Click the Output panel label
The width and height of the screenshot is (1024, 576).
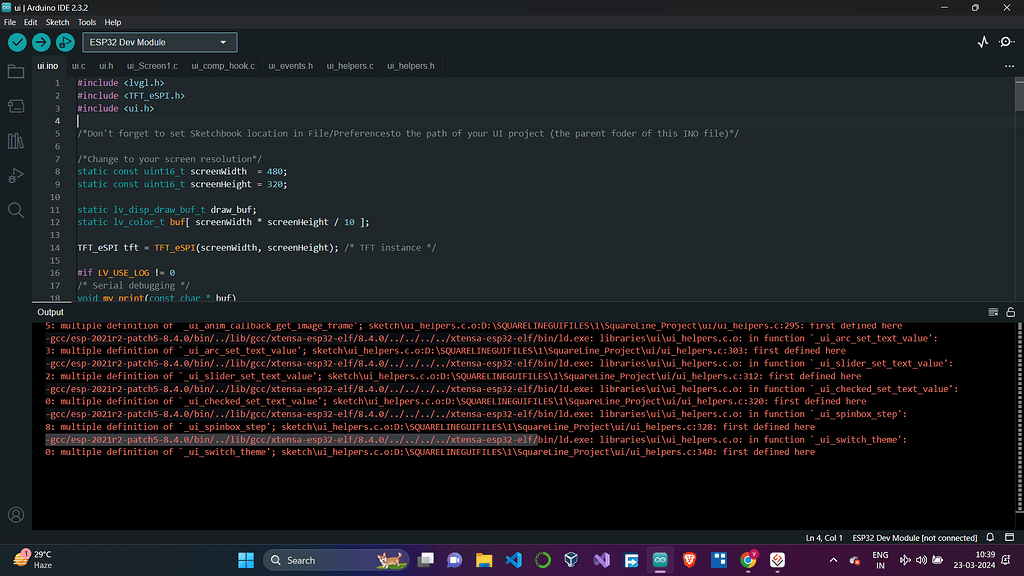click(50, 312)
